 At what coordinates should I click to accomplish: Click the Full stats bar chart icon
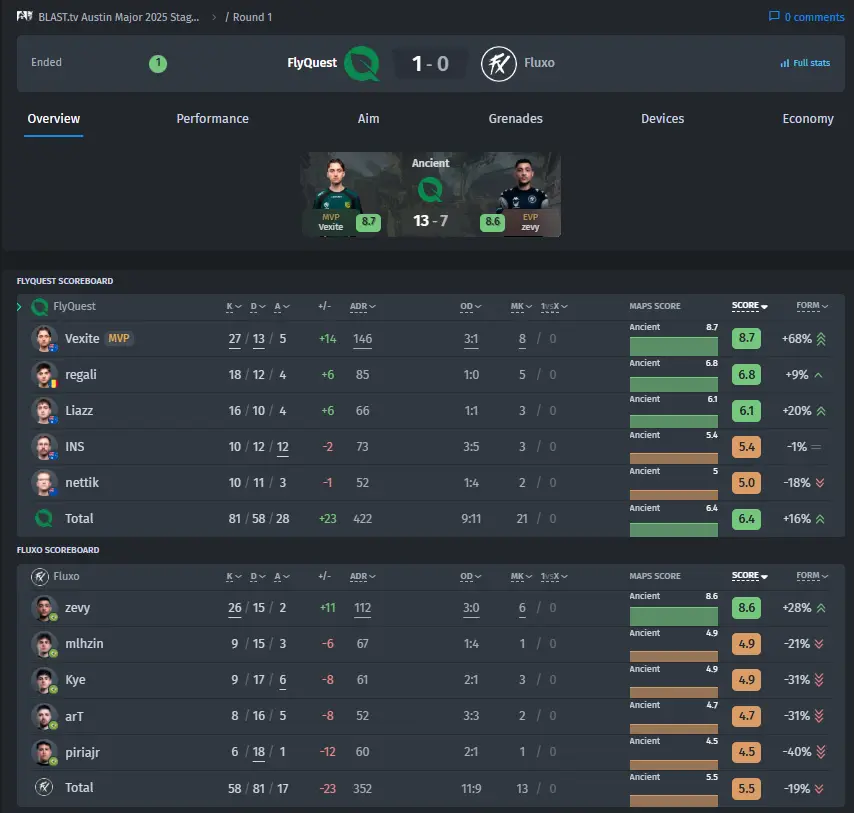click(x=785, y=63)
